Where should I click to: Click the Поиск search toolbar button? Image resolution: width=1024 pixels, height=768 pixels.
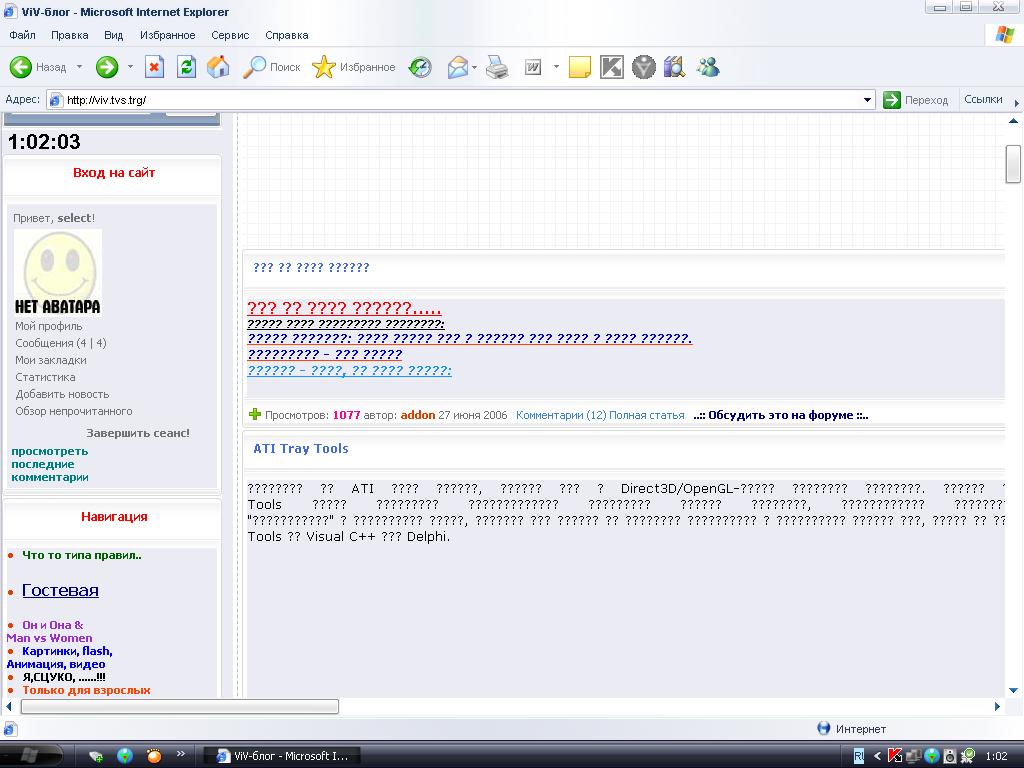coord(271,67)
